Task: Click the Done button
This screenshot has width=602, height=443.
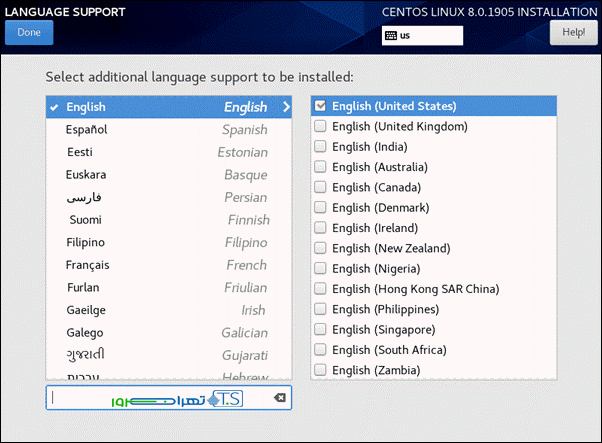Action: click(x=28, y=32)
